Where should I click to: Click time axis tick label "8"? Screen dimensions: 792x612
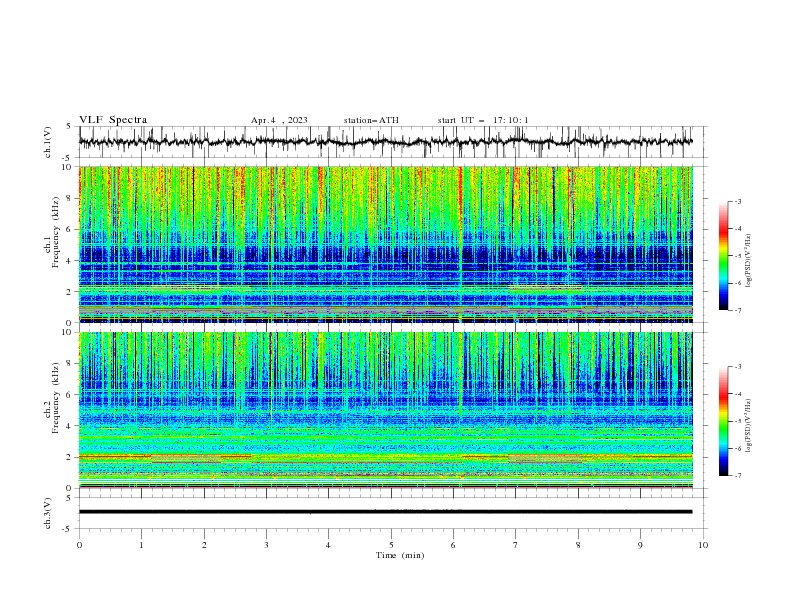coord(578,545)
